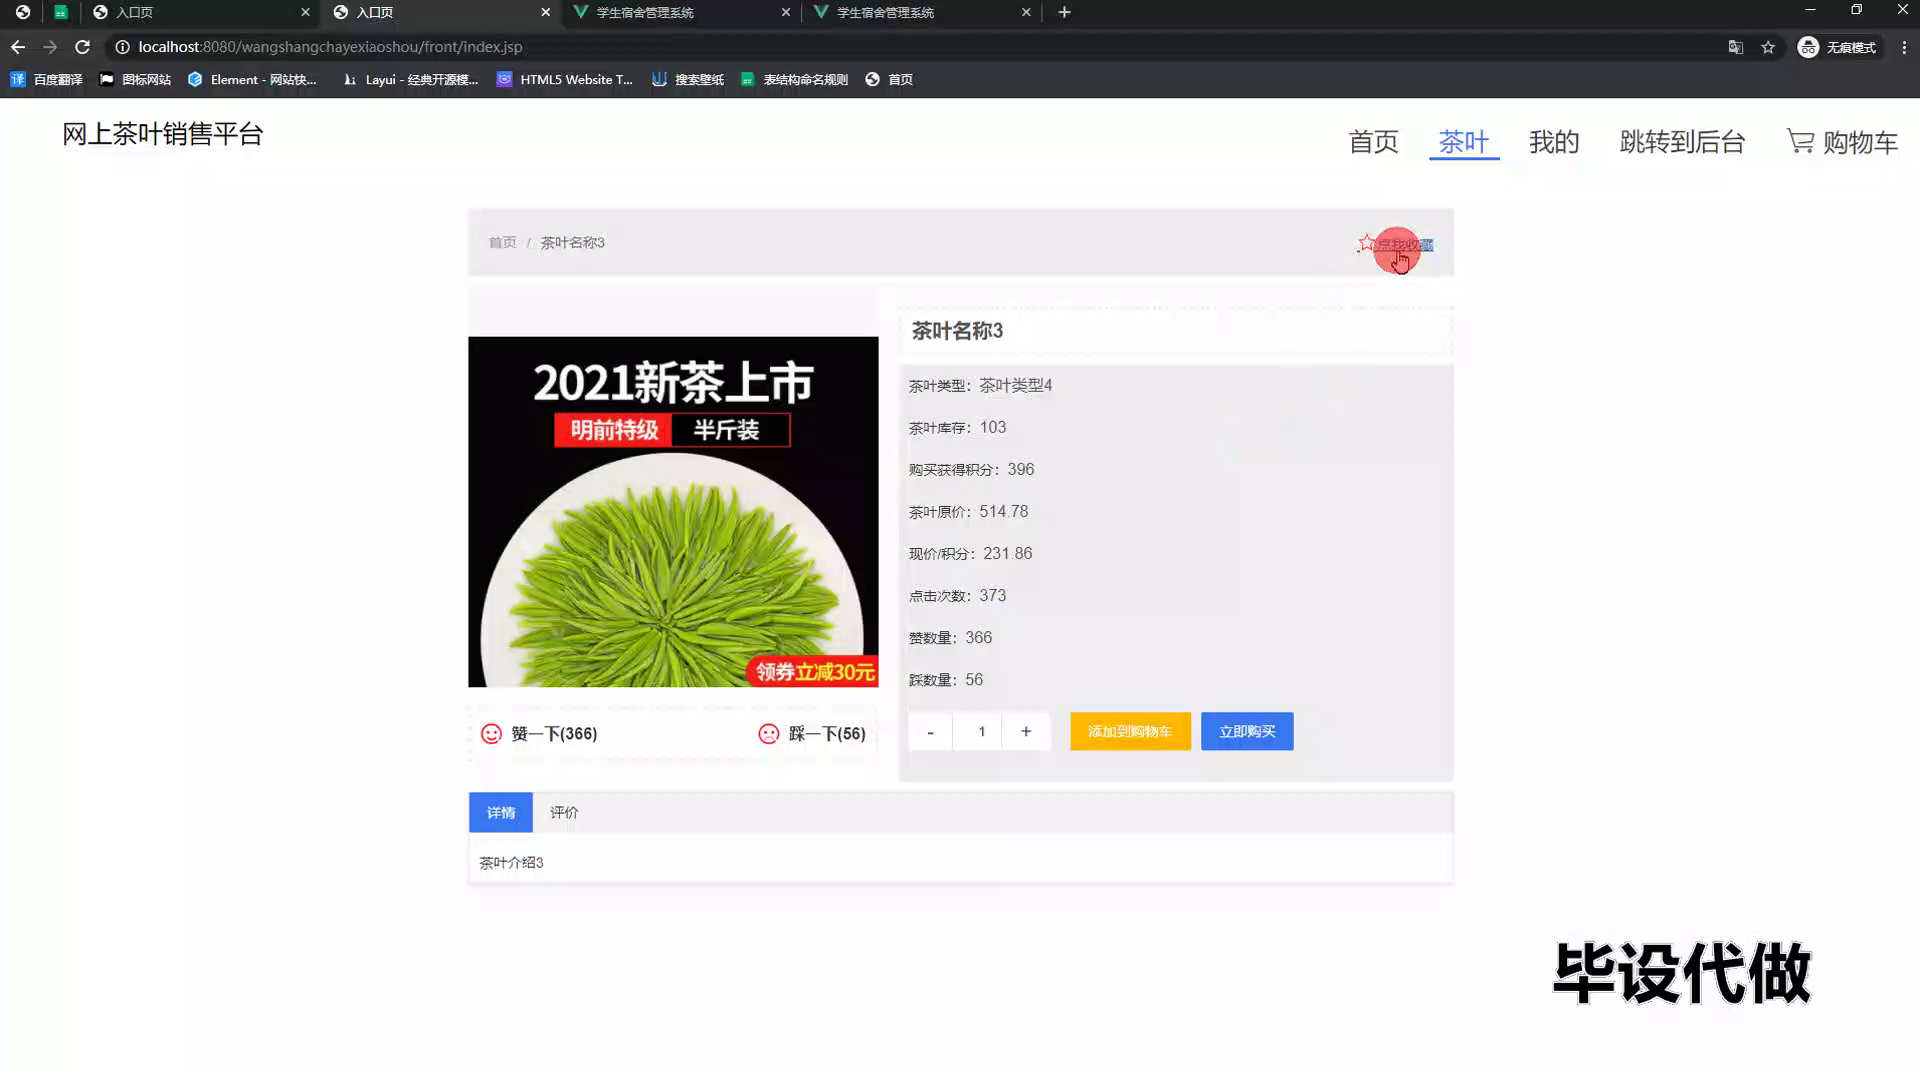The image size is (1920, 1072).
Task: Click the 点我收藏 favorite link
Action: coord(1404,244)
